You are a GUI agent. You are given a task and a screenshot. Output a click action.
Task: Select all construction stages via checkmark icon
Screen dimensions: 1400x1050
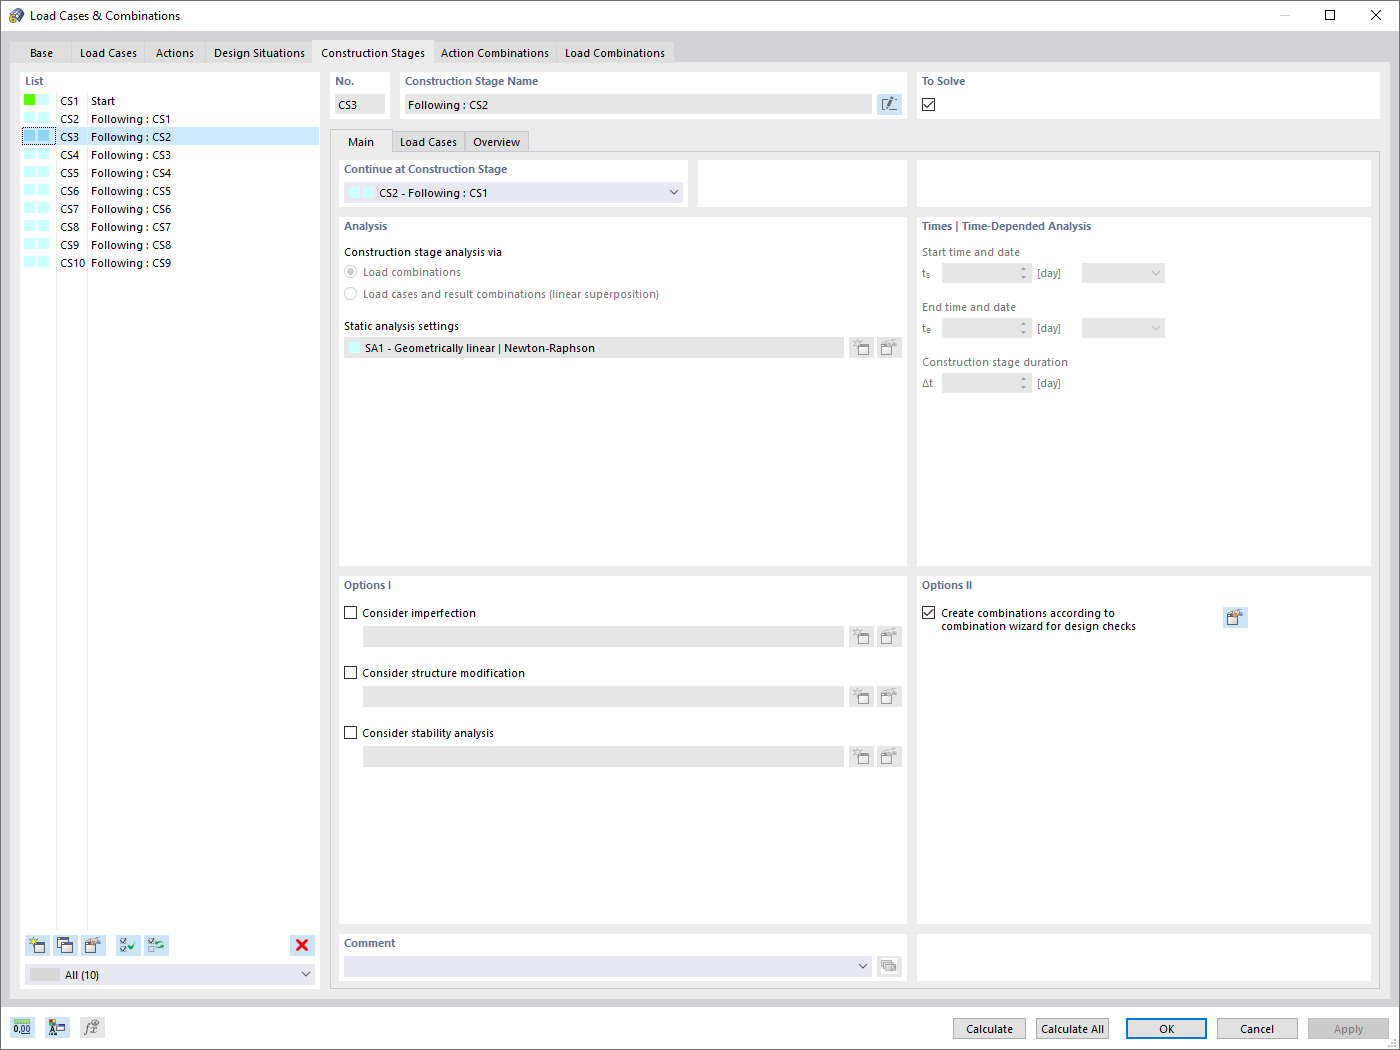[x=127, y=945]
